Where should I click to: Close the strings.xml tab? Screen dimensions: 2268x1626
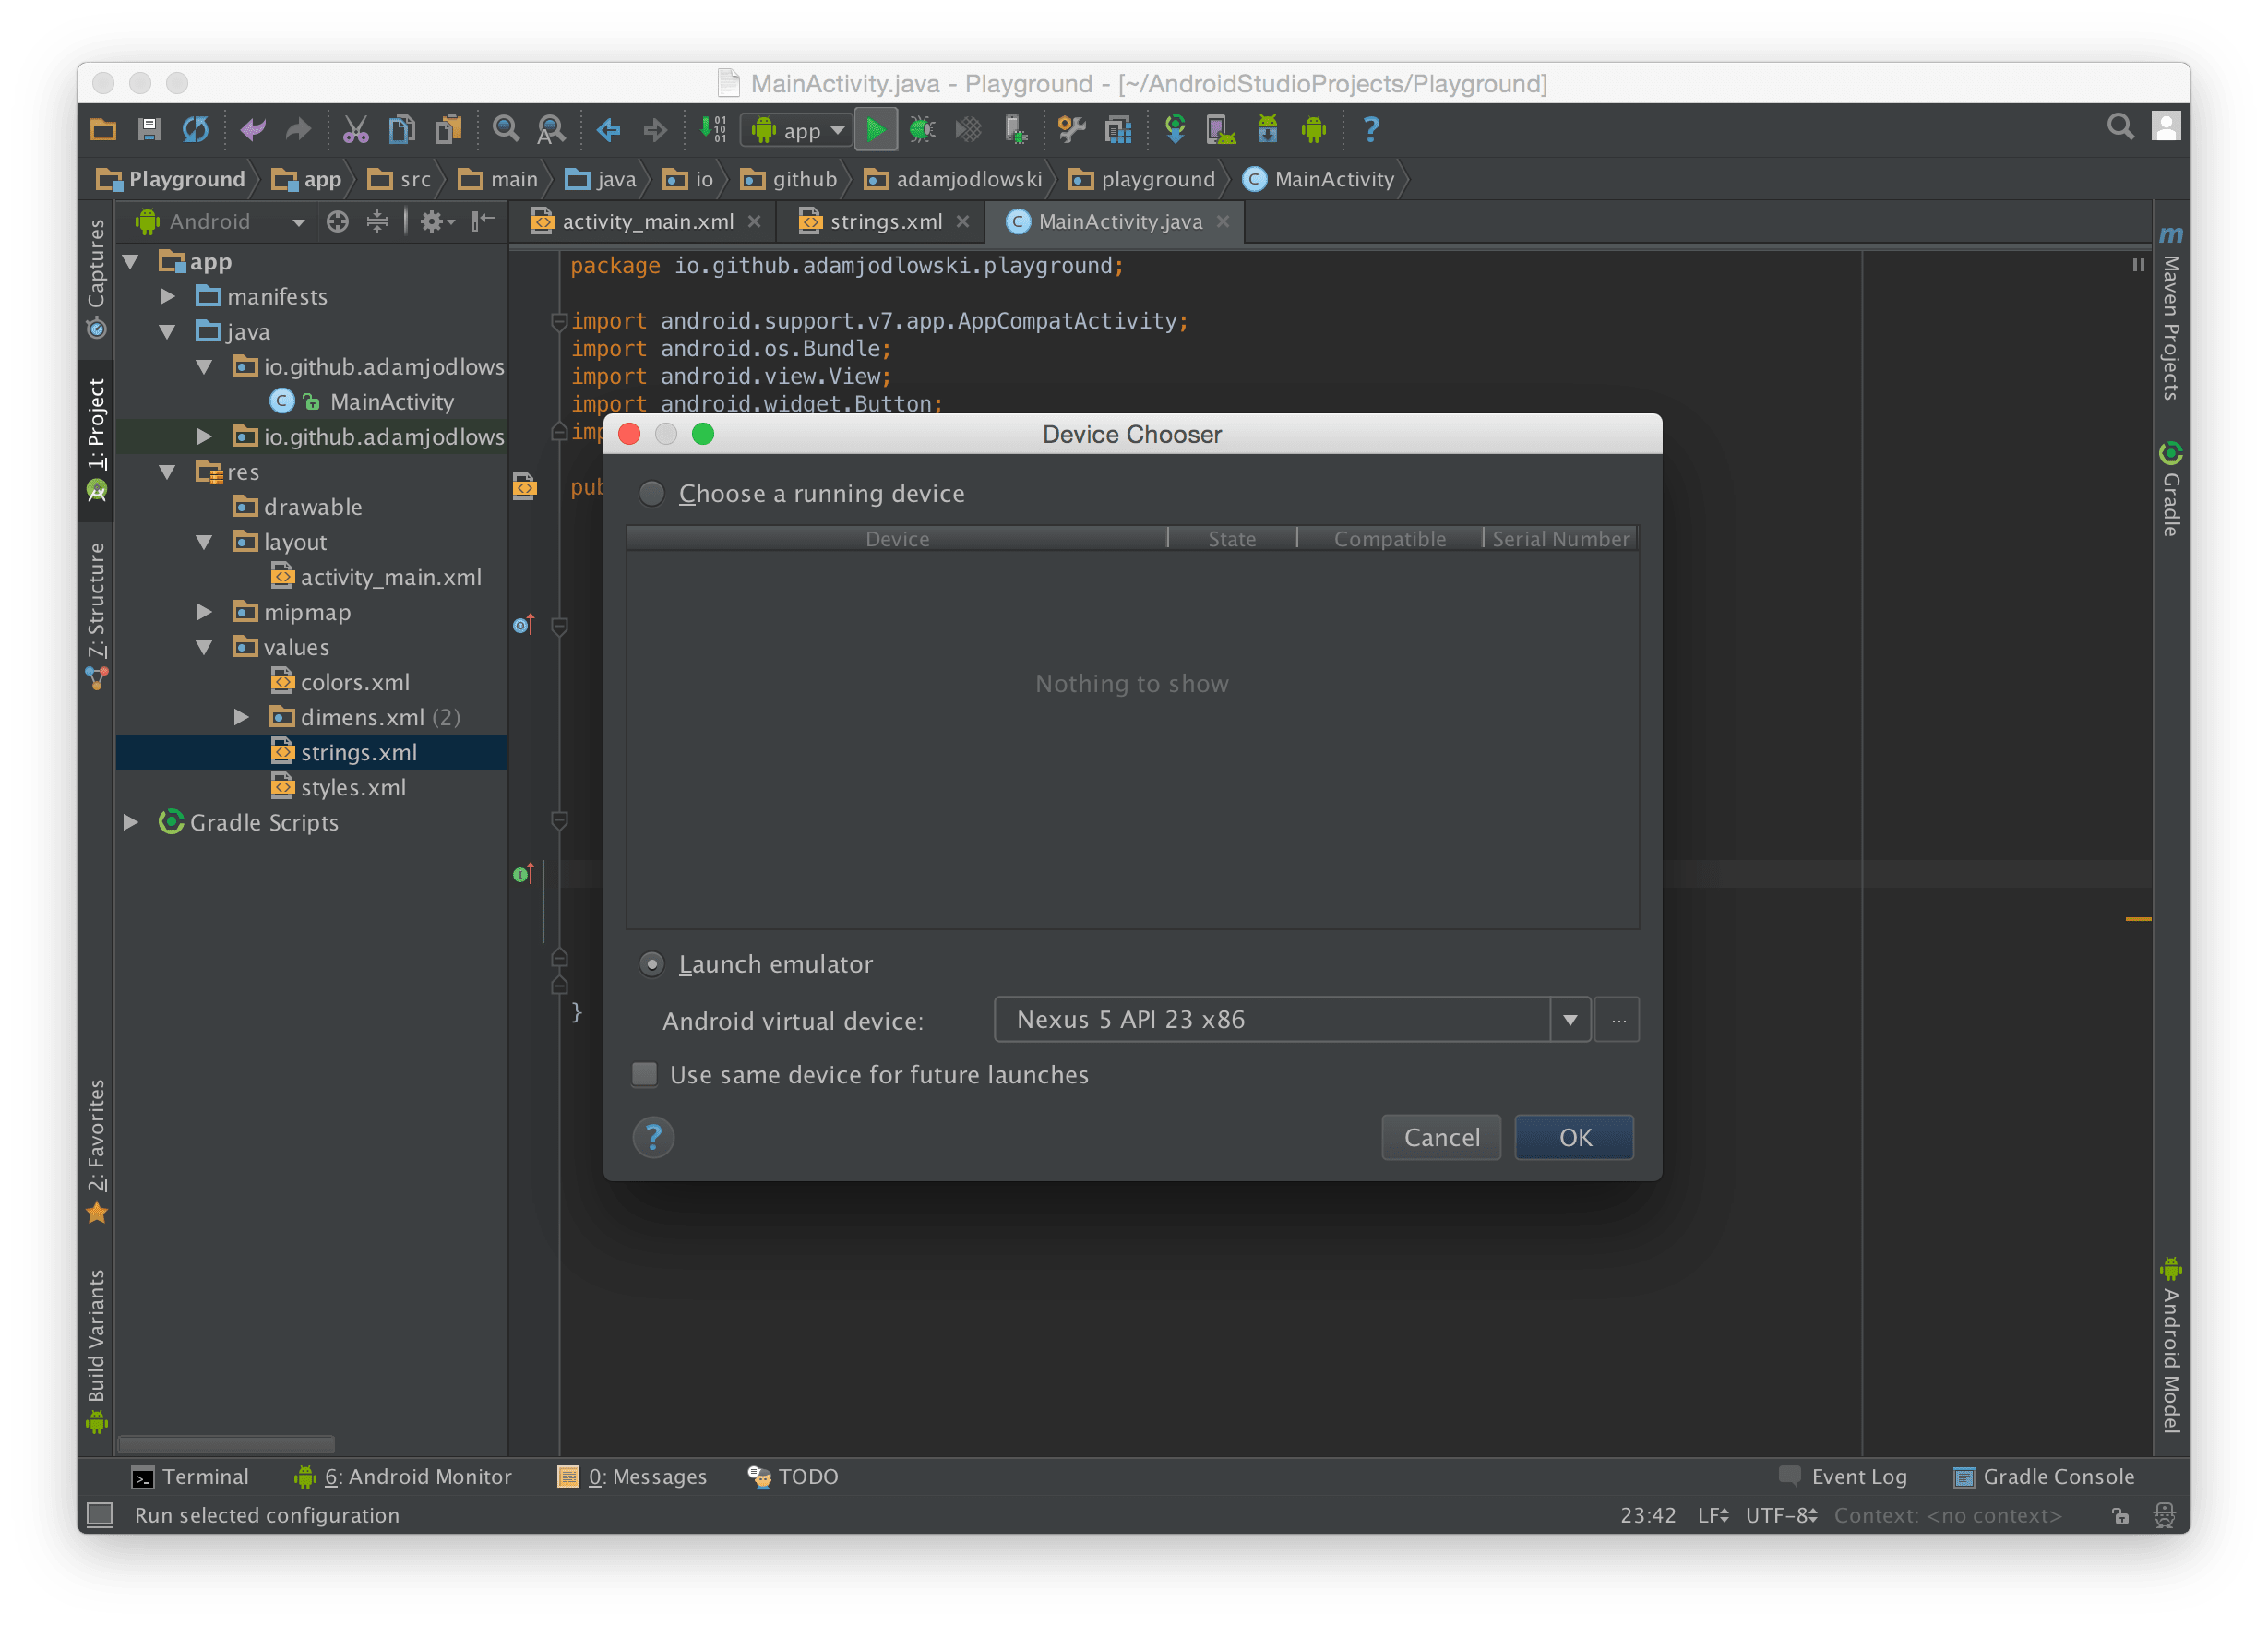963,222
